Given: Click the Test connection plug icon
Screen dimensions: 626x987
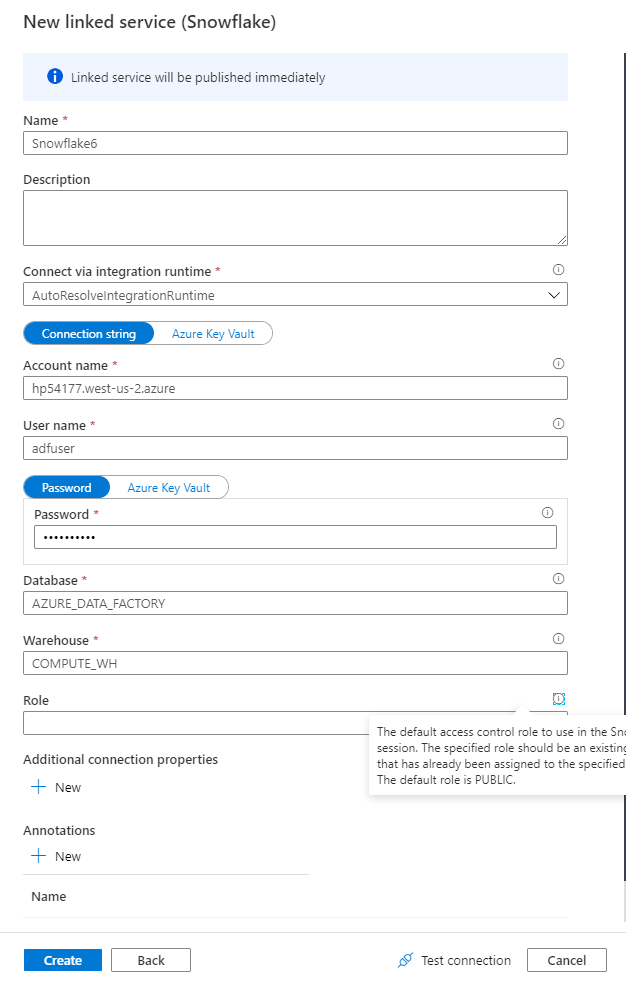Looking at the screenshot, I should click(405, 960).
